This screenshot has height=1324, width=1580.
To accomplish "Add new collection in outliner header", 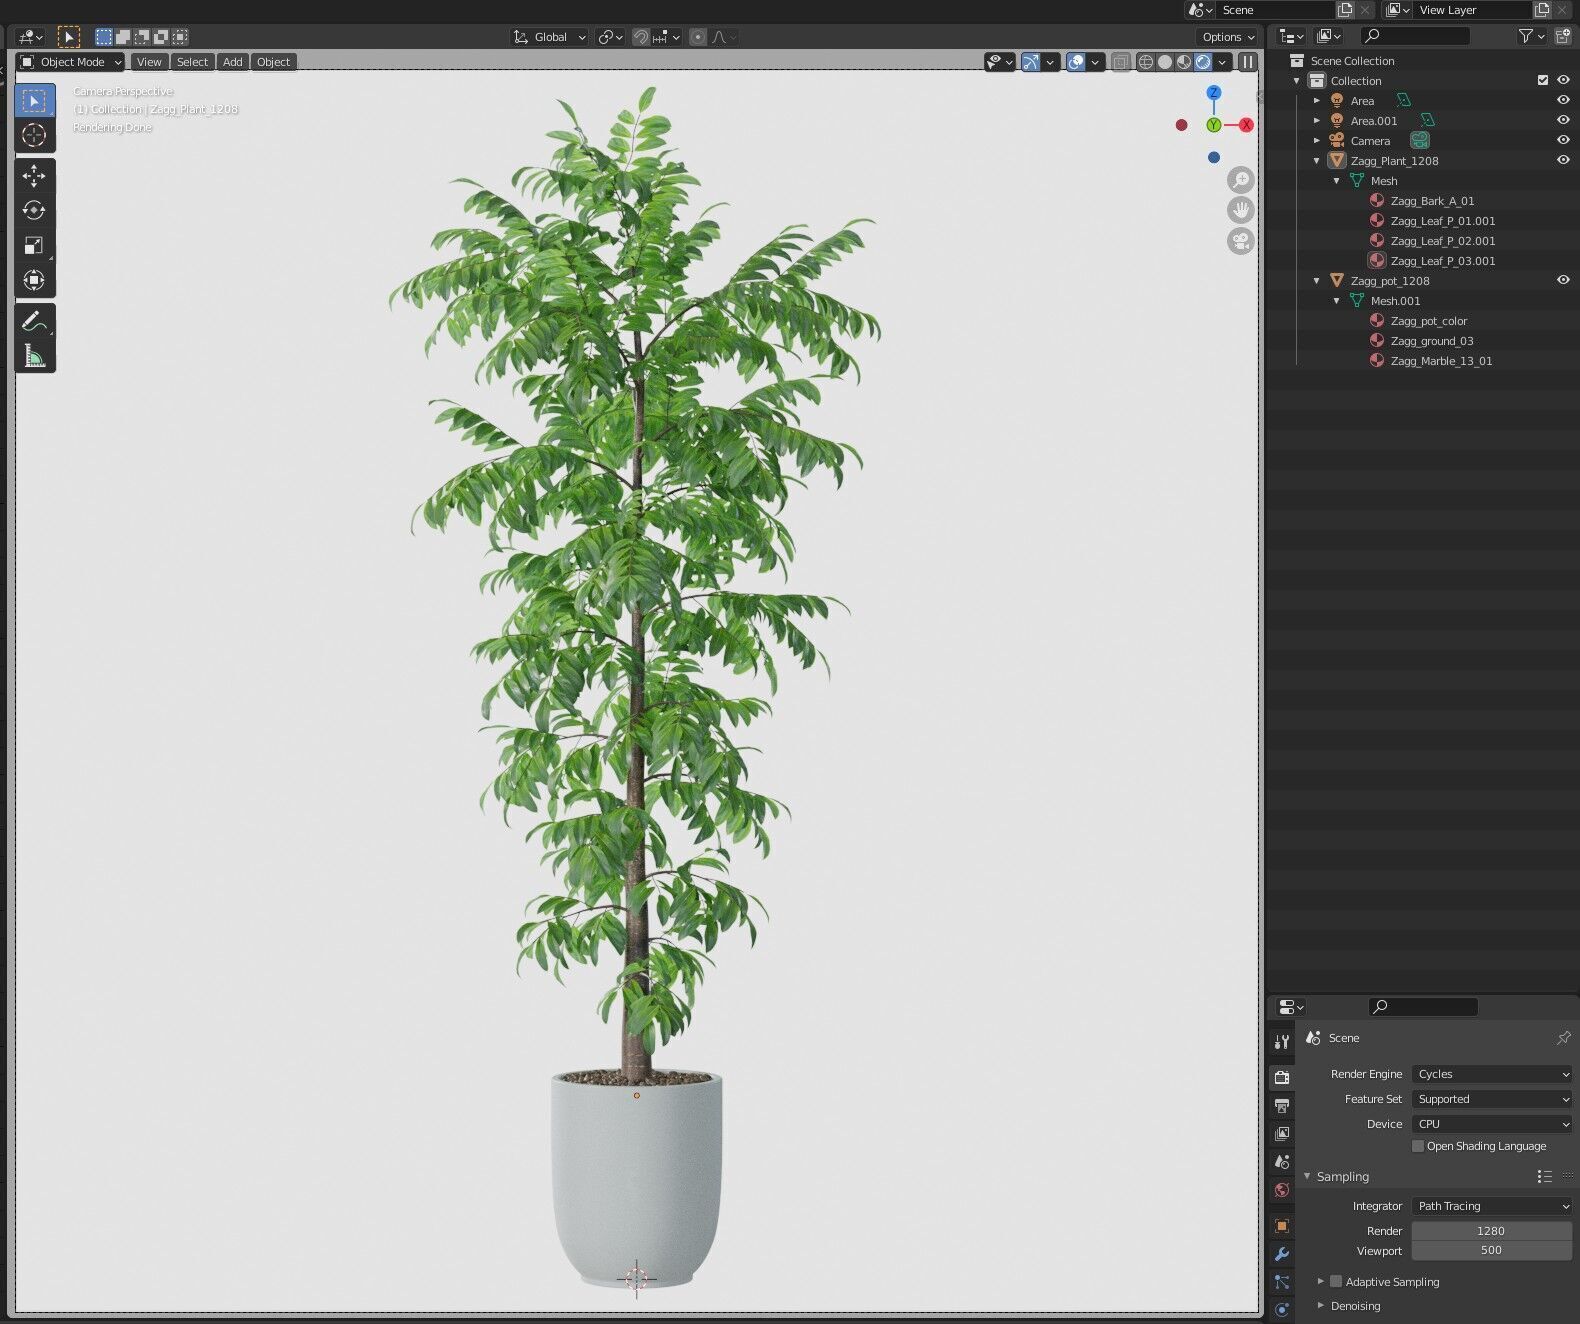I will coord(1564,36).
